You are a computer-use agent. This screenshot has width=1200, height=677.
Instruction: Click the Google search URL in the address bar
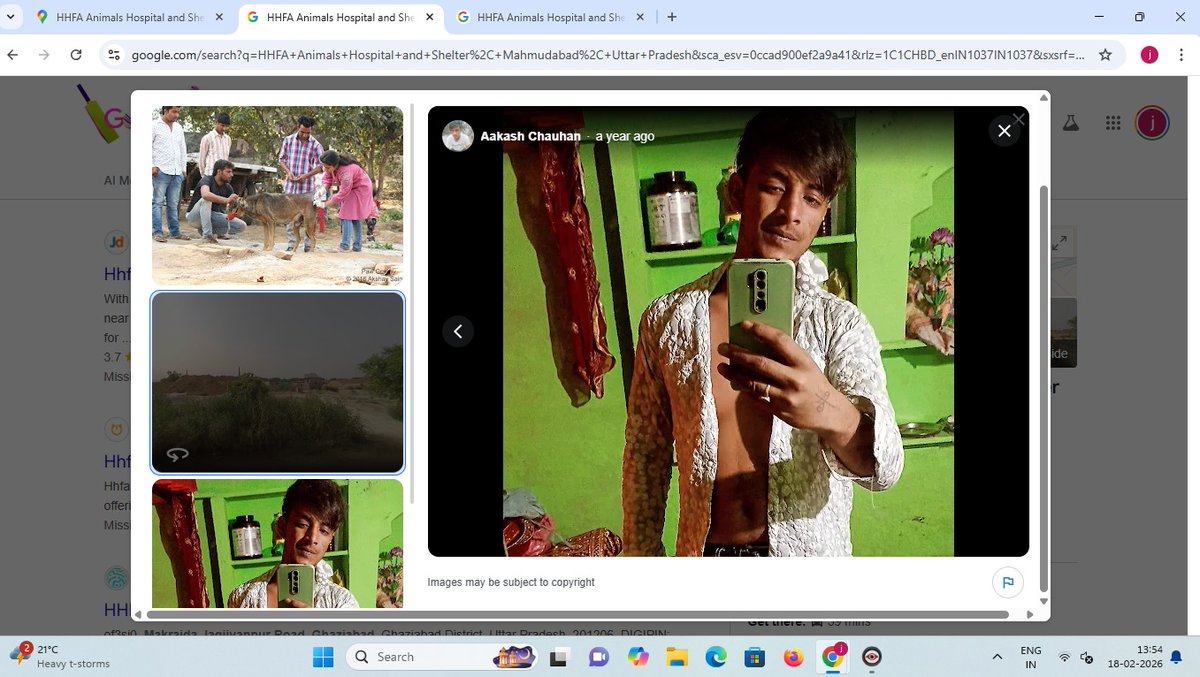point(607,55)
